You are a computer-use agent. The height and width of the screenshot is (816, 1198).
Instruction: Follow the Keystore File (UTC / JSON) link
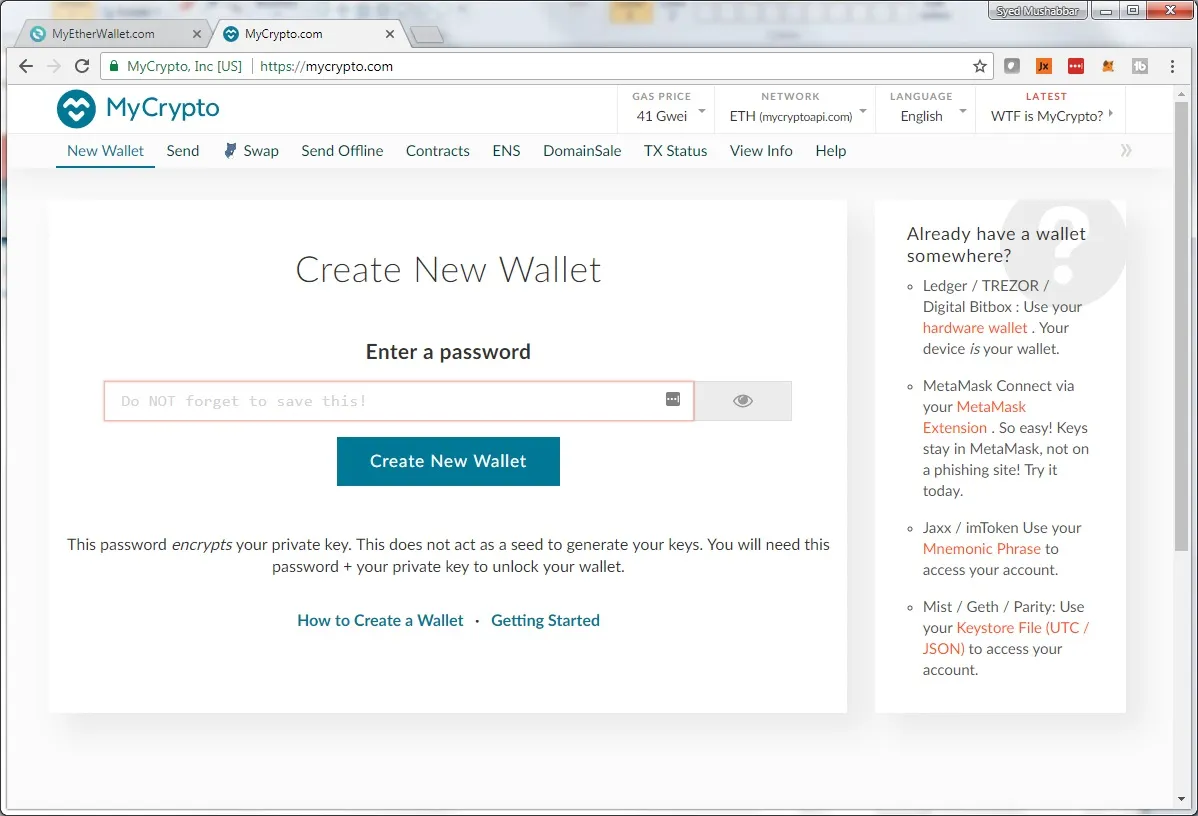[x=1005, y=638]
